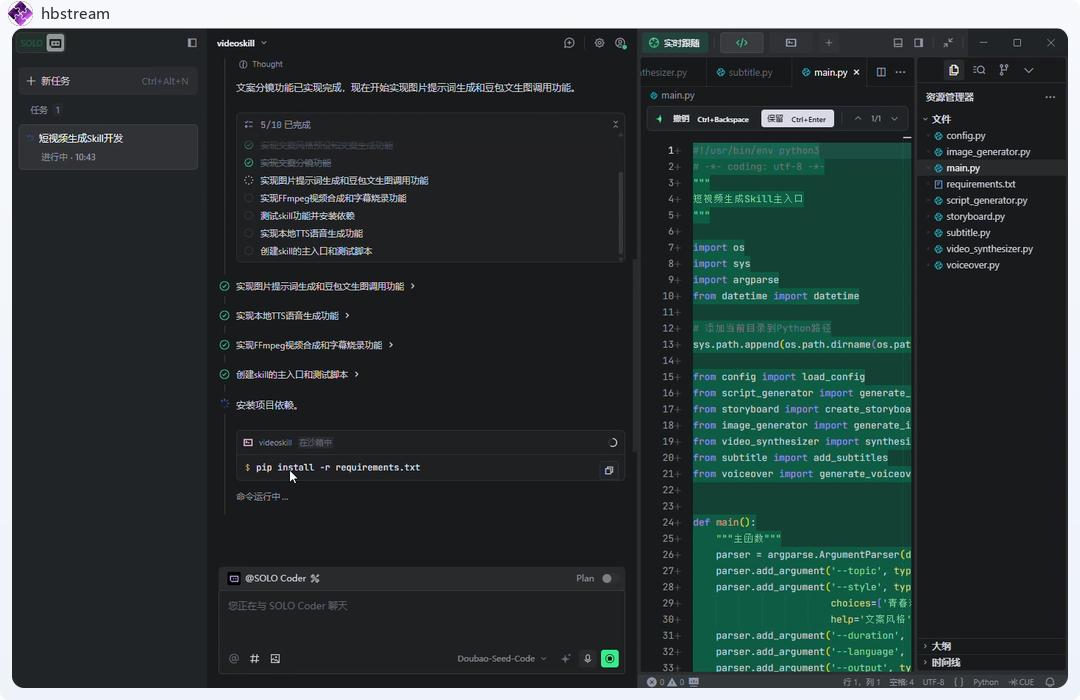1080x700 pixels.
Task: Open settings gear in chat header
Action: [599, 43]
